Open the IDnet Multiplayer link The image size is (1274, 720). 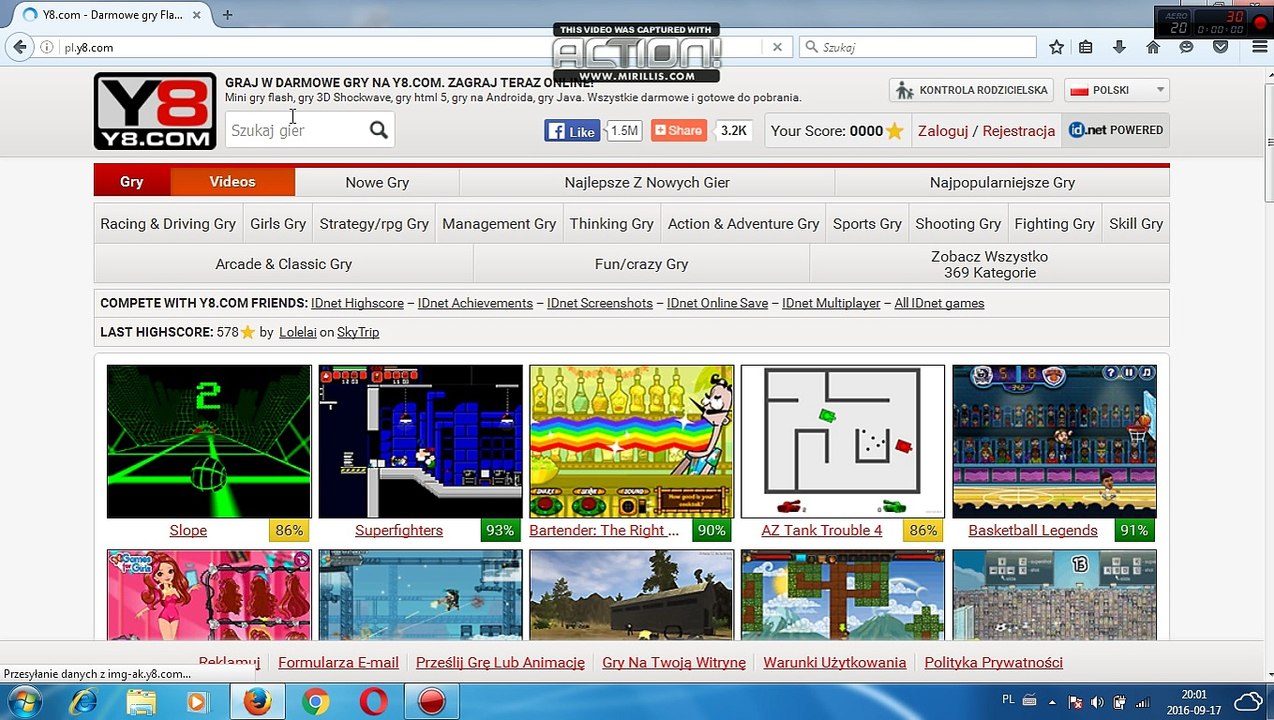(x=831, y=303)
